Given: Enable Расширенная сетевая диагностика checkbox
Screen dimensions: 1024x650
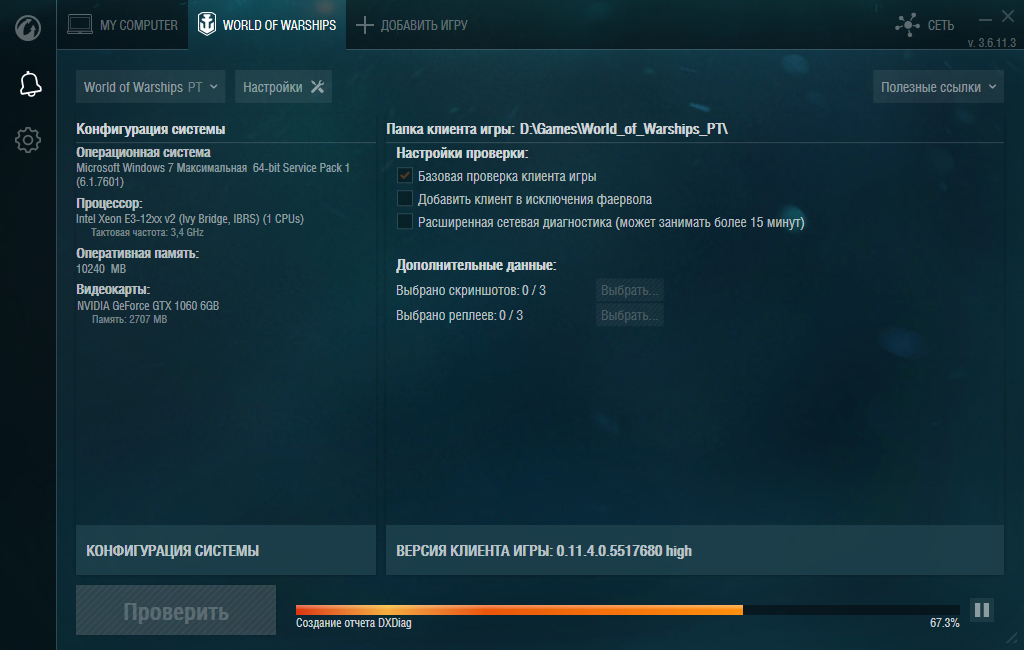Looking at the screenshot, I should [405, 221].
